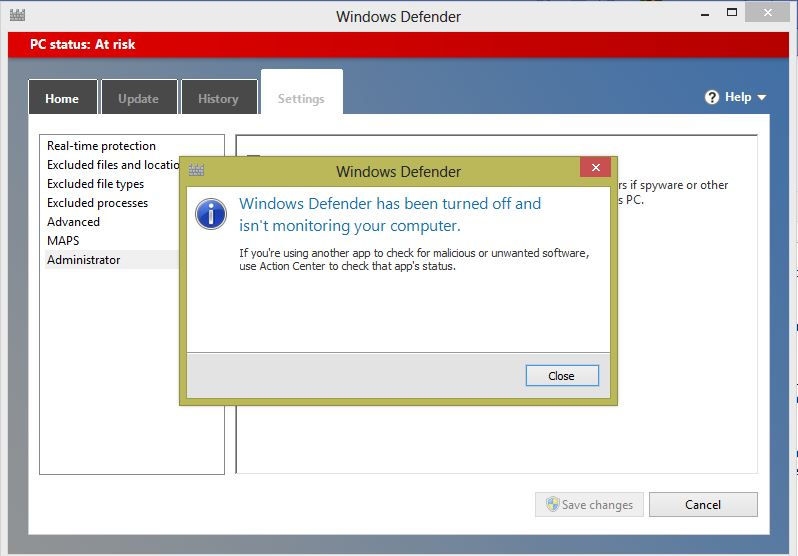Select Advanced settings item
The image size is (798, 556).
[73, 221]
